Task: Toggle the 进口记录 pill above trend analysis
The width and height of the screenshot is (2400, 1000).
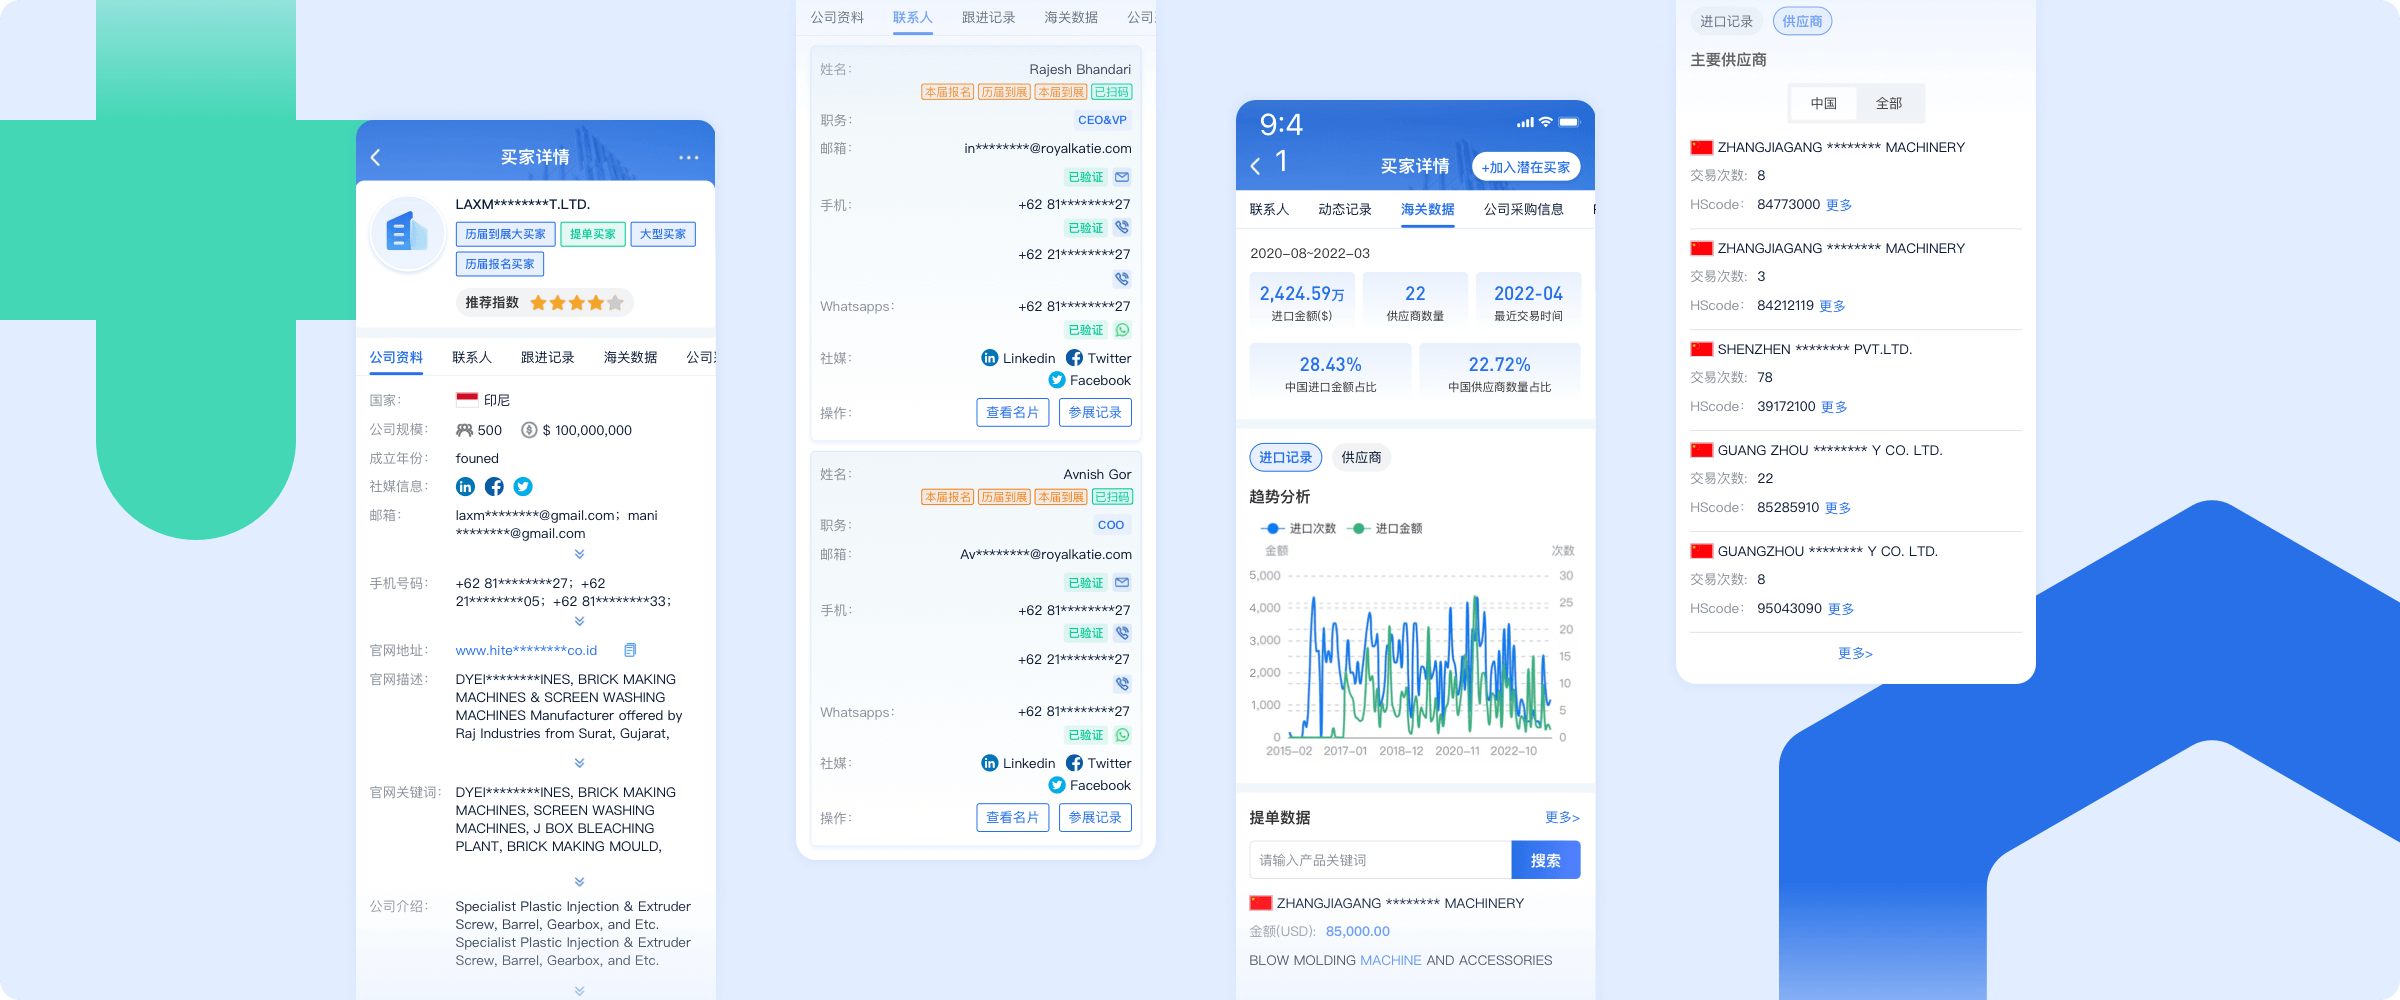Action: click(x=1285, y=457)
